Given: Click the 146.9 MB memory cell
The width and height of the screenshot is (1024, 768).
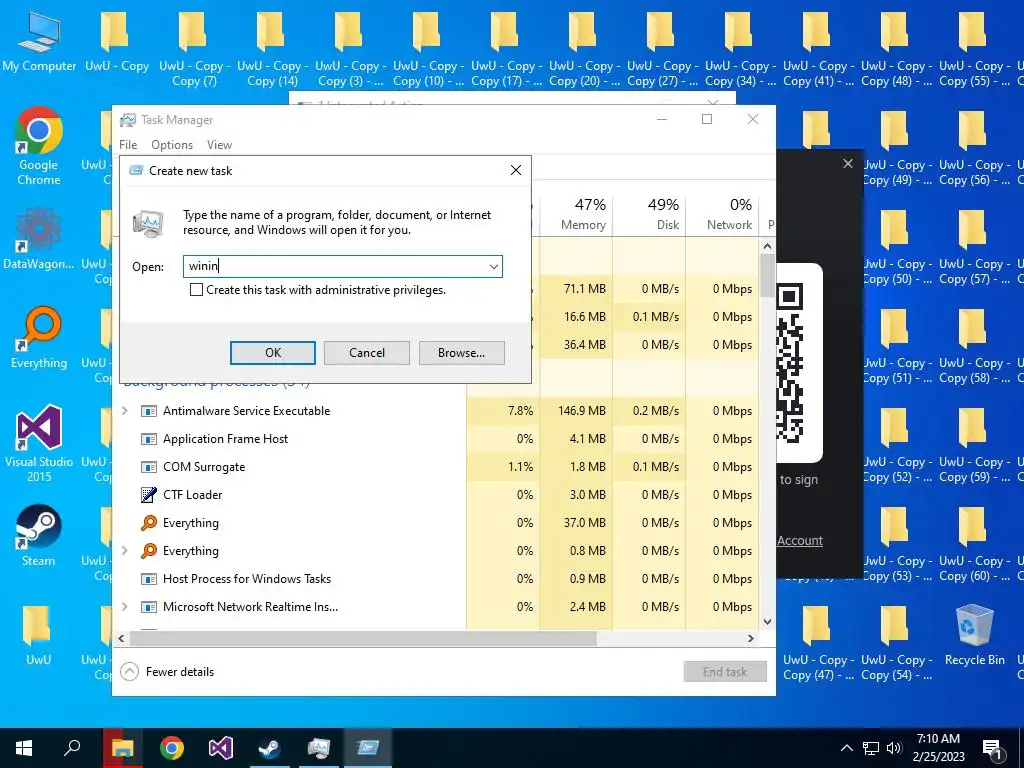Looking at the screenshot, I should 576,411.
